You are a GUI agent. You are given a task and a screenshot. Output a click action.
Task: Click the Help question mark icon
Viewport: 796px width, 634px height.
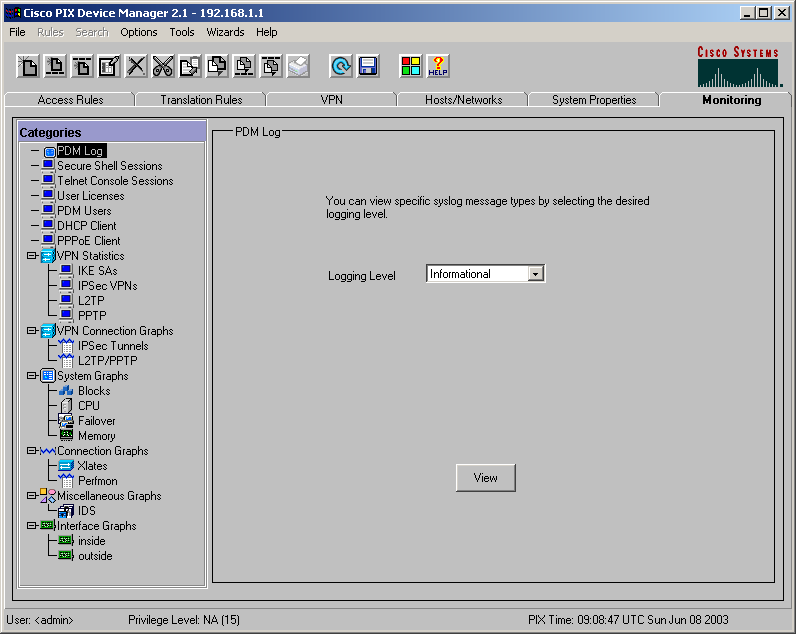pos(438,66)
